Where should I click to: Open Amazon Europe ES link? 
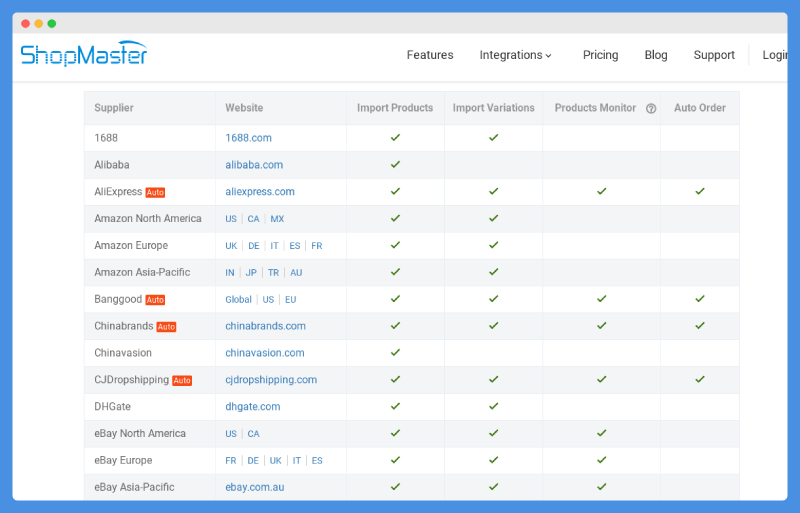click(294, 246)
